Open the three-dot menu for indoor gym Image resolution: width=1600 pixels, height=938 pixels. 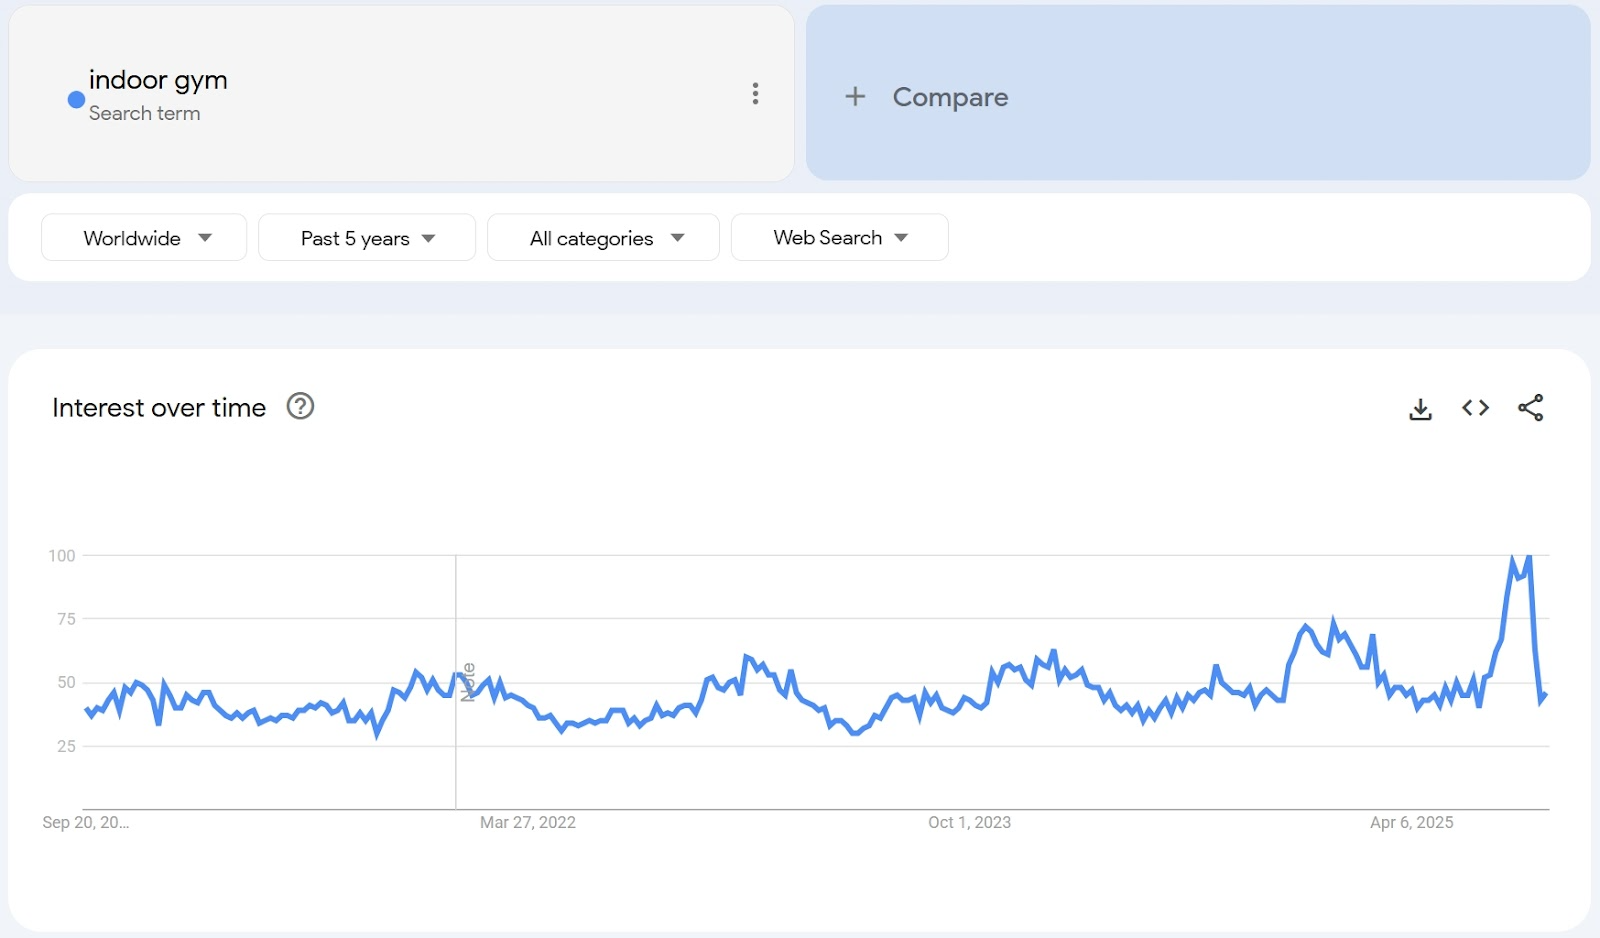[755, 94]
